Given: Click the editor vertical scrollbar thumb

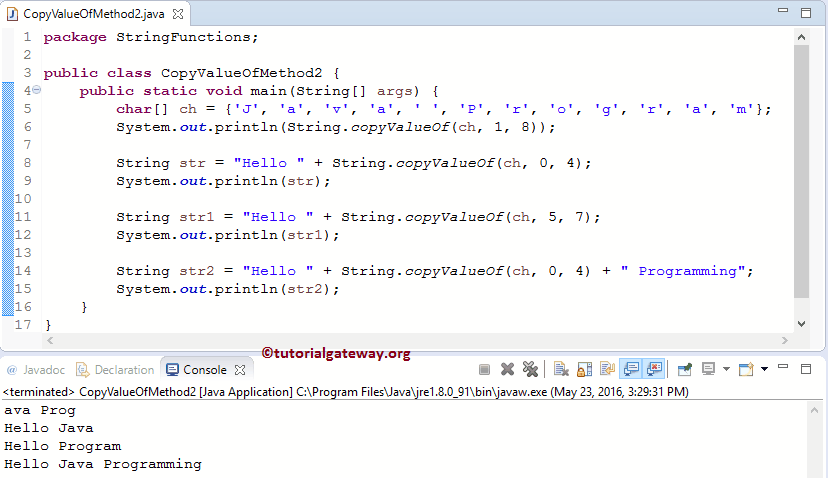Looking at the screenshot, I should [801, 172].
